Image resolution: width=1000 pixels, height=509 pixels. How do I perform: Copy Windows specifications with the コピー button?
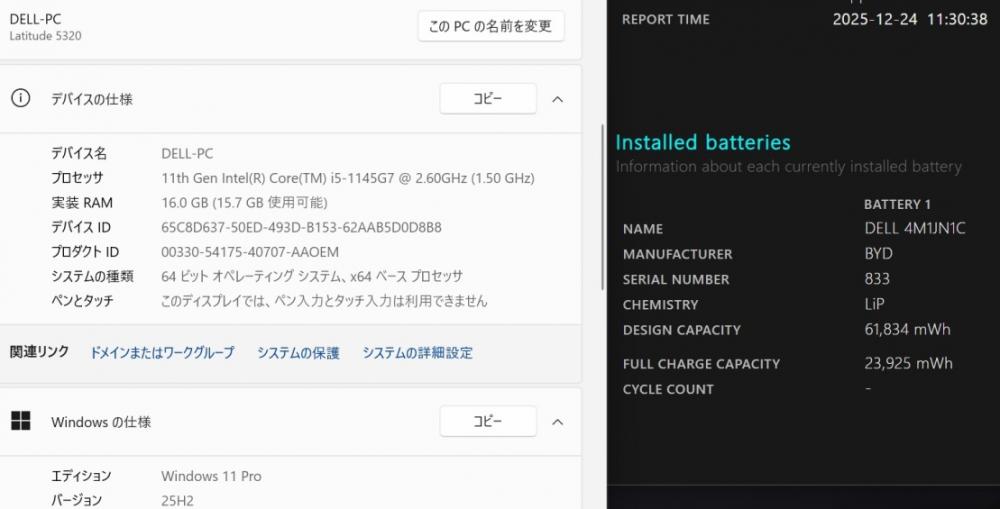pos(488,422)
